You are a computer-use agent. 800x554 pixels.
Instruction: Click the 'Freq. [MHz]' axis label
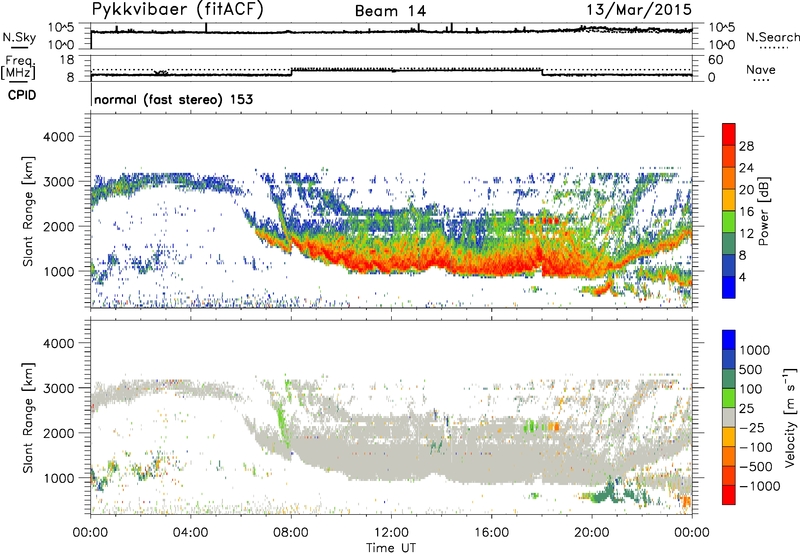[19, 68]
